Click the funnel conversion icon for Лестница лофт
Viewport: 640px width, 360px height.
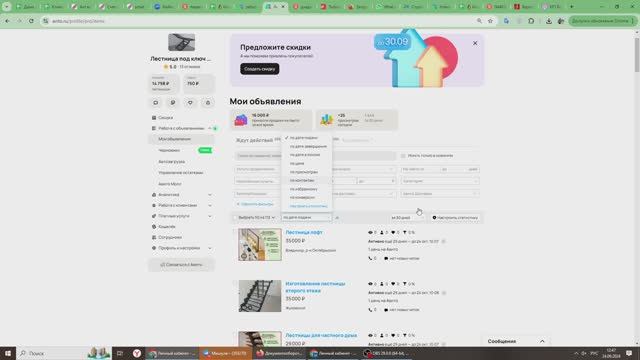[405, 232]
